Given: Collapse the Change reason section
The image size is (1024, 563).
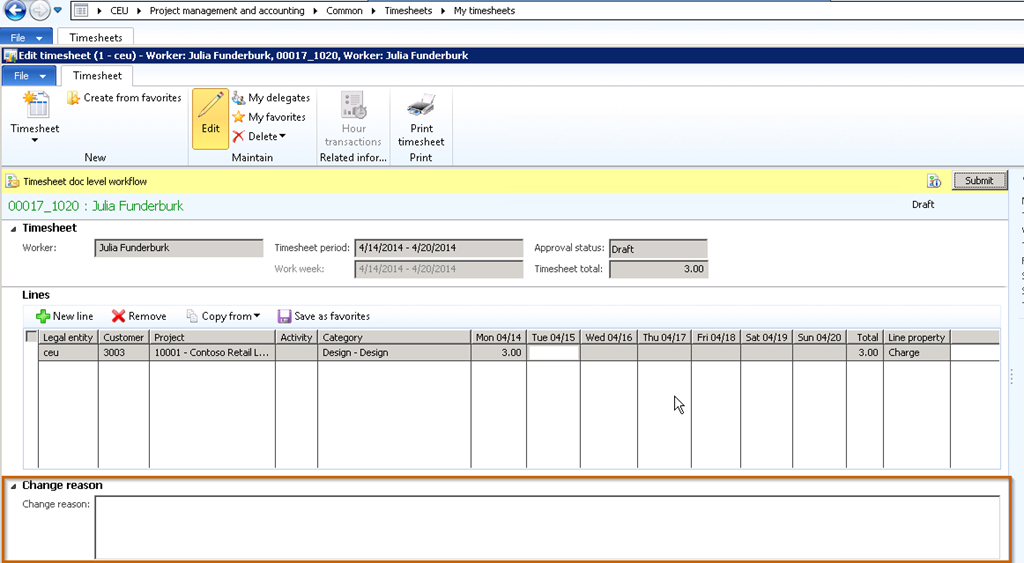Looking at the screenshot, I should 13,486.
